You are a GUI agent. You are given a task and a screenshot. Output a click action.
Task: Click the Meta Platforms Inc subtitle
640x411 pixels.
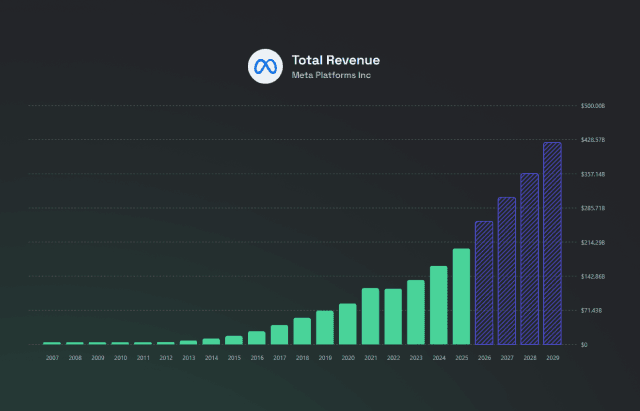coord(331,75)
